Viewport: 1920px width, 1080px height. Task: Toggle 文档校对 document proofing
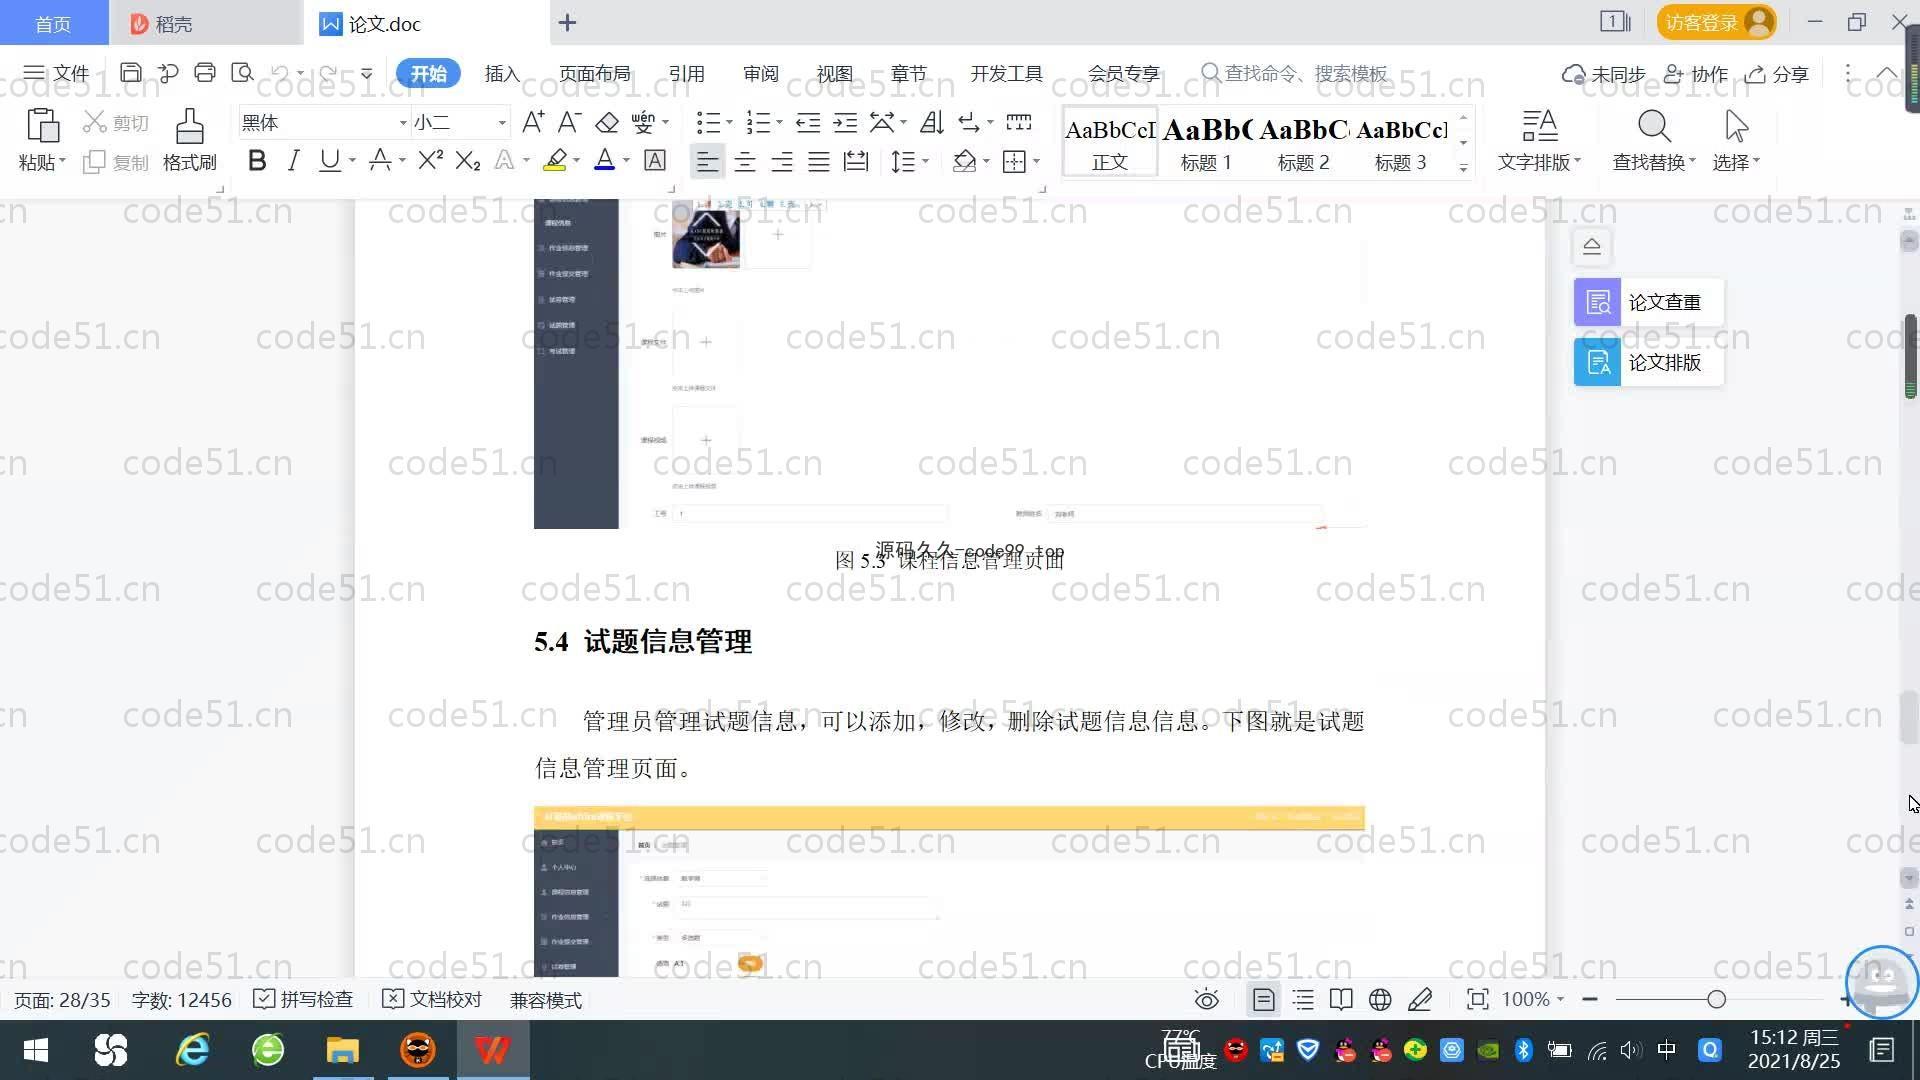point(432,1000)
